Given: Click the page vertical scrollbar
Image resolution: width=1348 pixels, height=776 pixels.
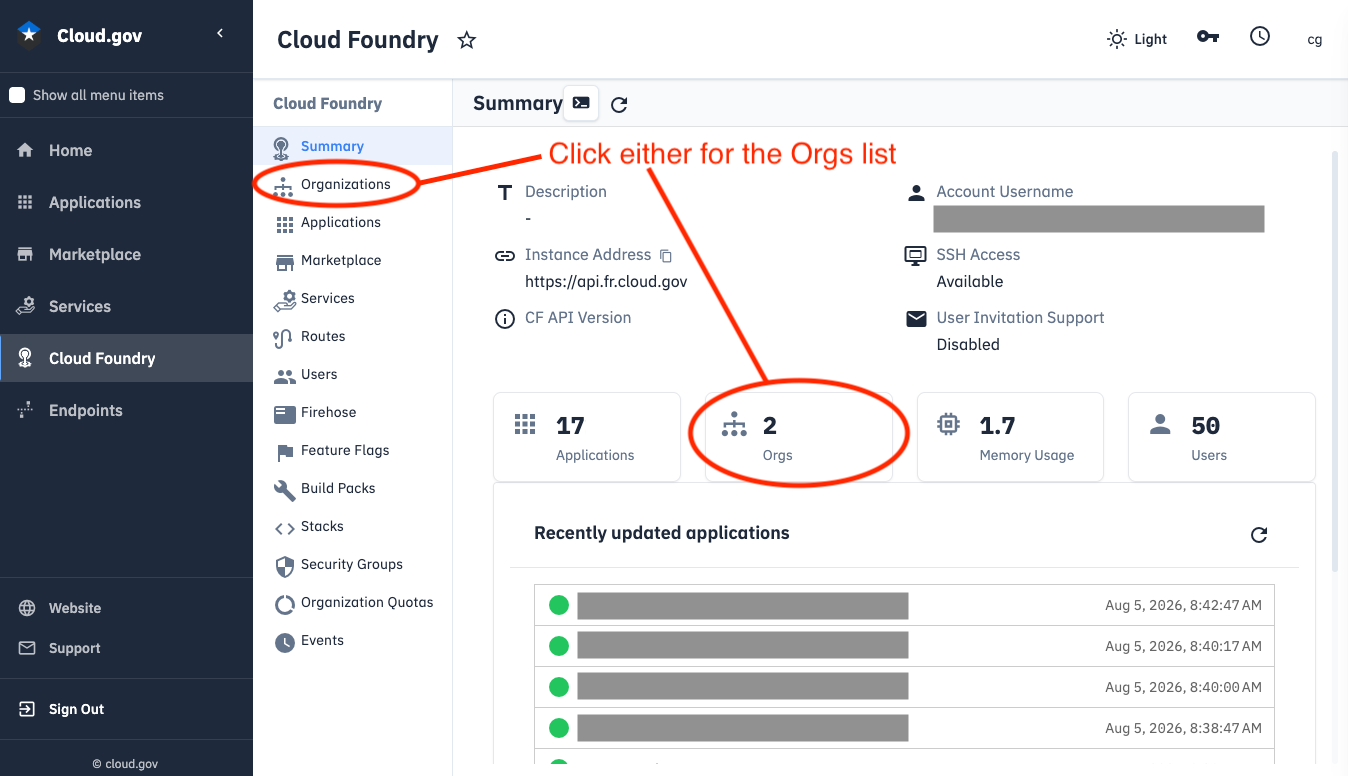Looking at the screenshot, I should click(x=1335, y=360).
